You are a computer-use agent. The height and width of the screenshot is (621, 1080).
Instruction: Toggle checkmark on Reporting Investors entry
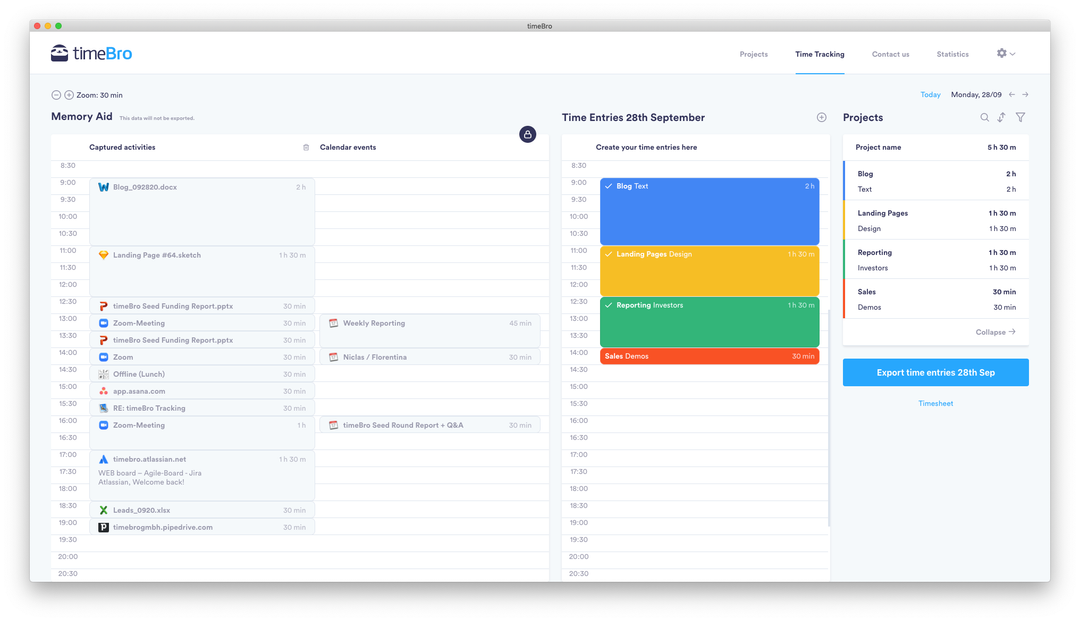[x=608, y=305]
